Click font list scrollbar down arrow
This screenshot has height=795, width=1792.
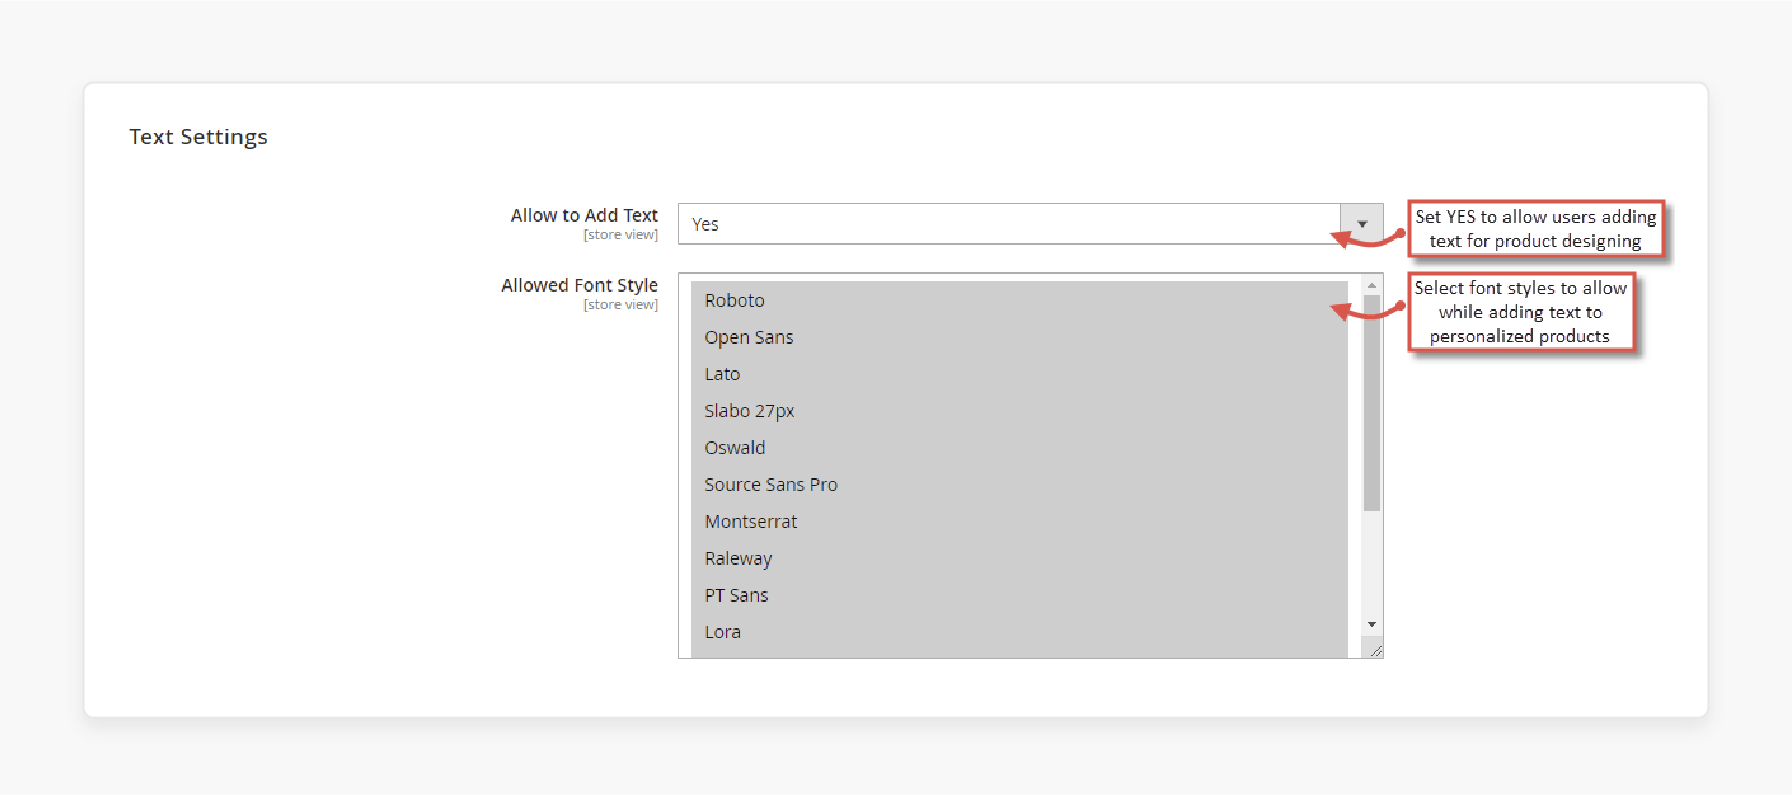tap(1372, 624)
